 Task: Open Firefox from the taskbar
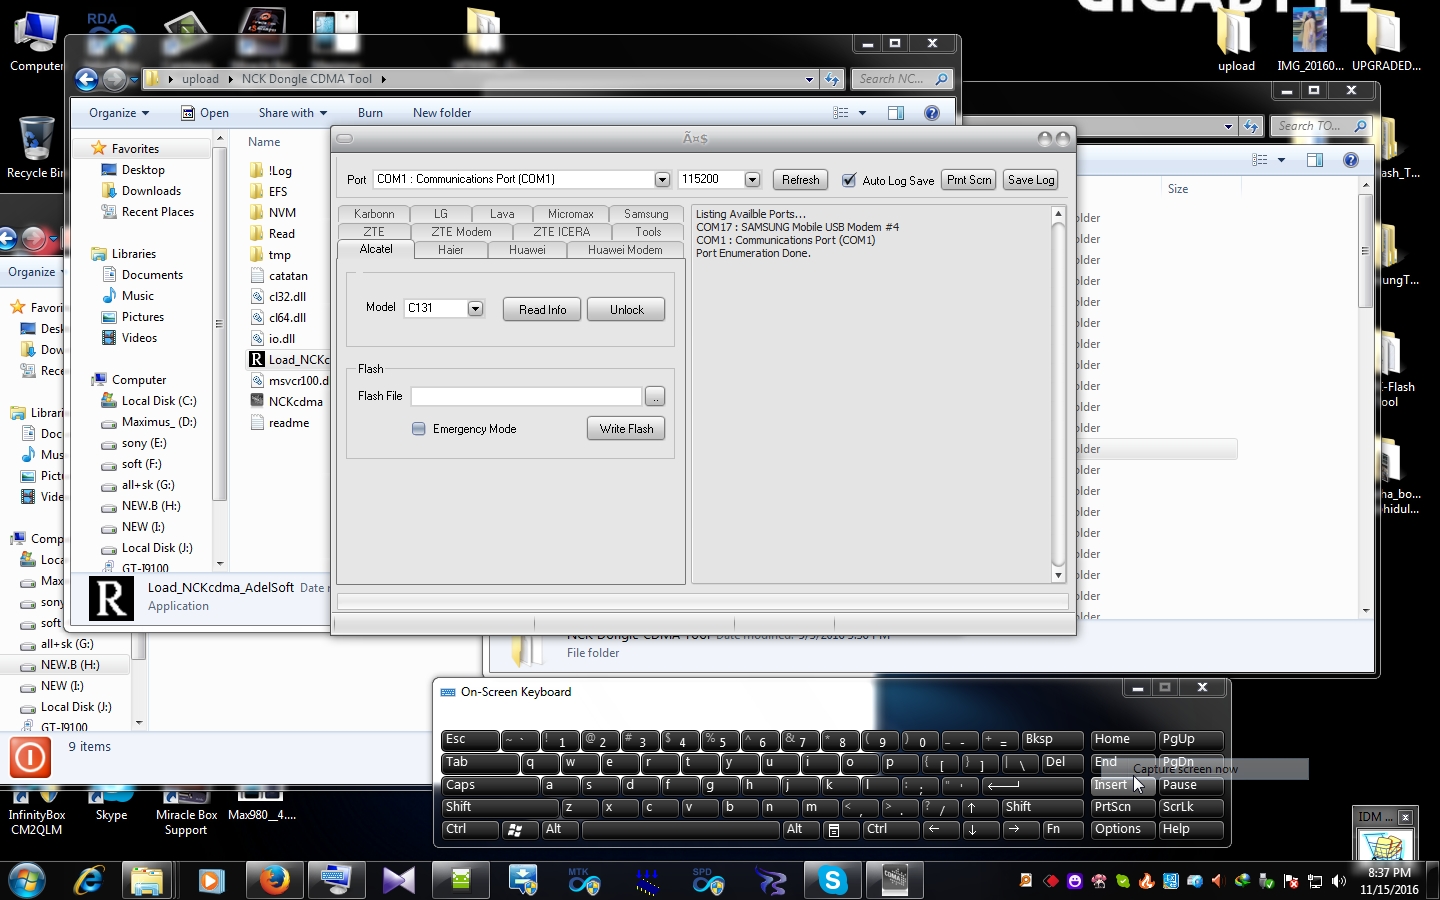[273, 880]
